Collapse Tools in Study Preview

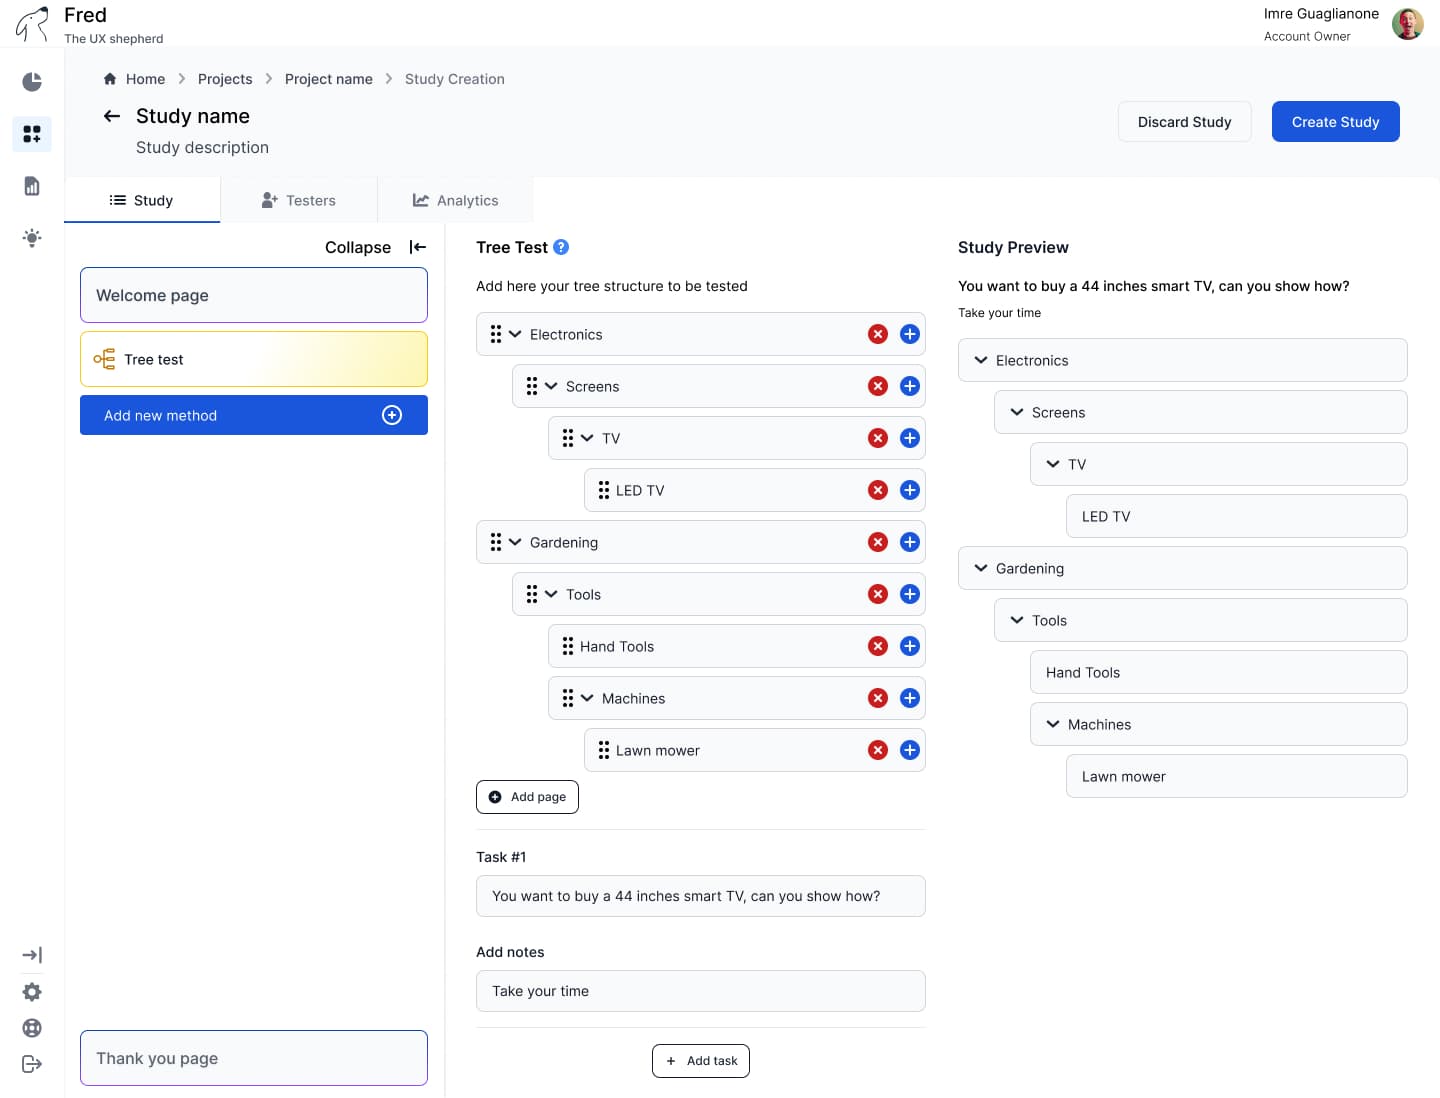point(1017,620)
